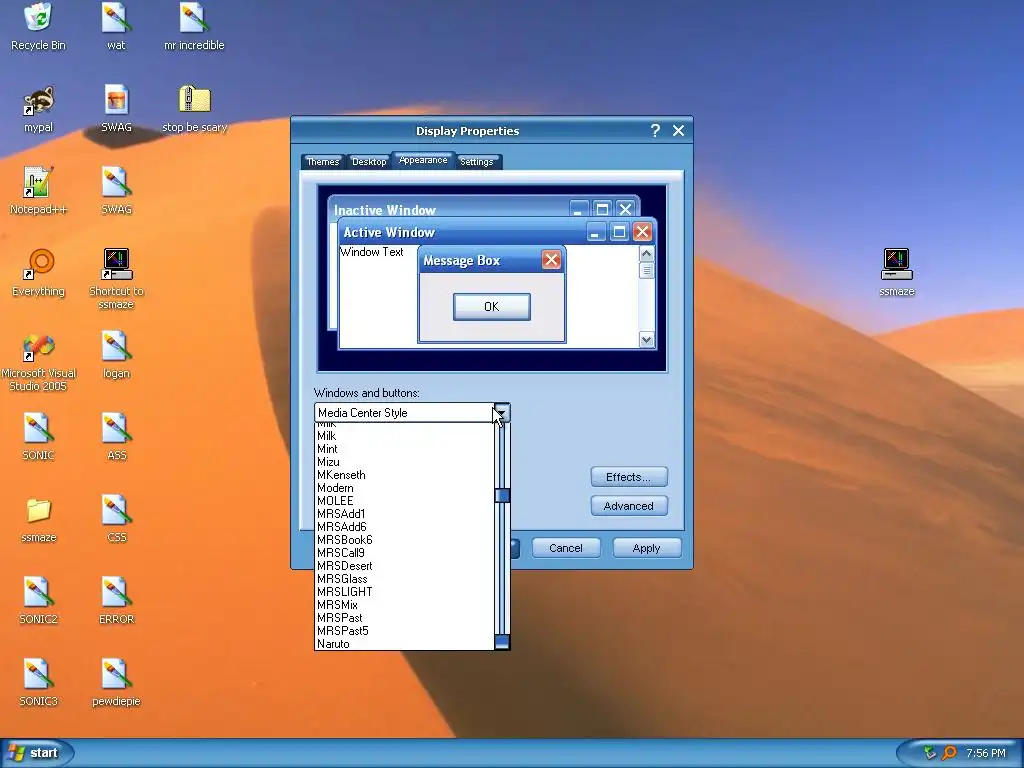
Task: Click the safely remove hardware tray icon
Action: pyautogui.click(x=930, y=753)
